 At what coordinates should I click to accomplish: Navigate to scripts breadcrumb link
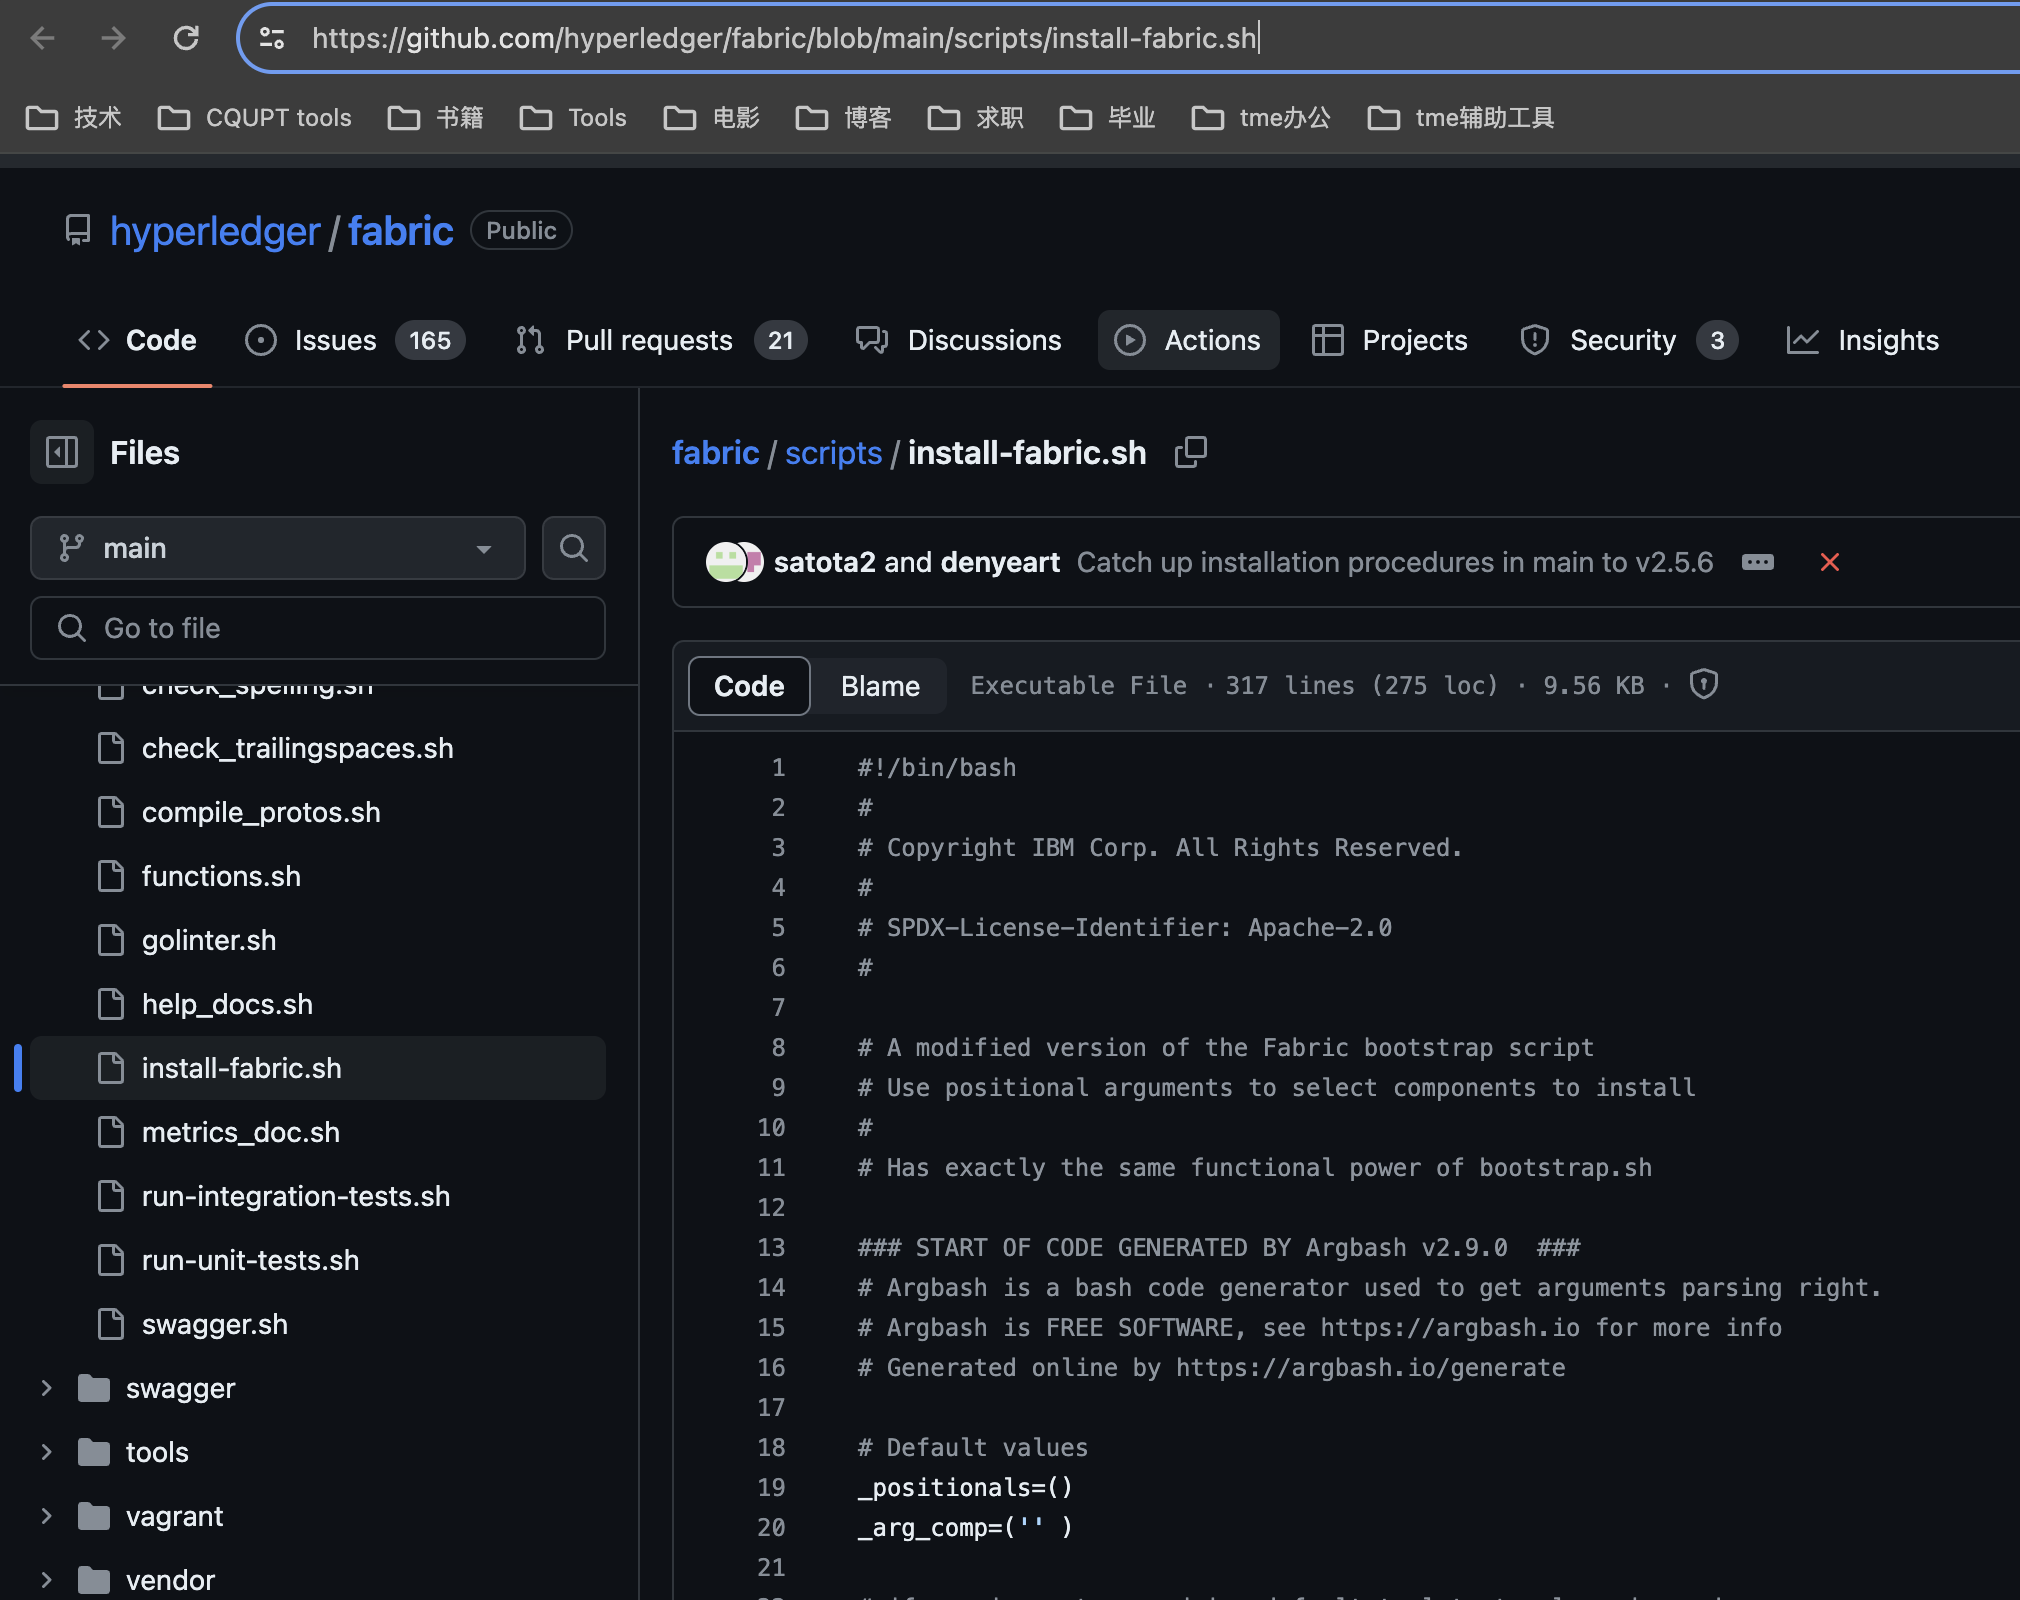click(833, 453)
